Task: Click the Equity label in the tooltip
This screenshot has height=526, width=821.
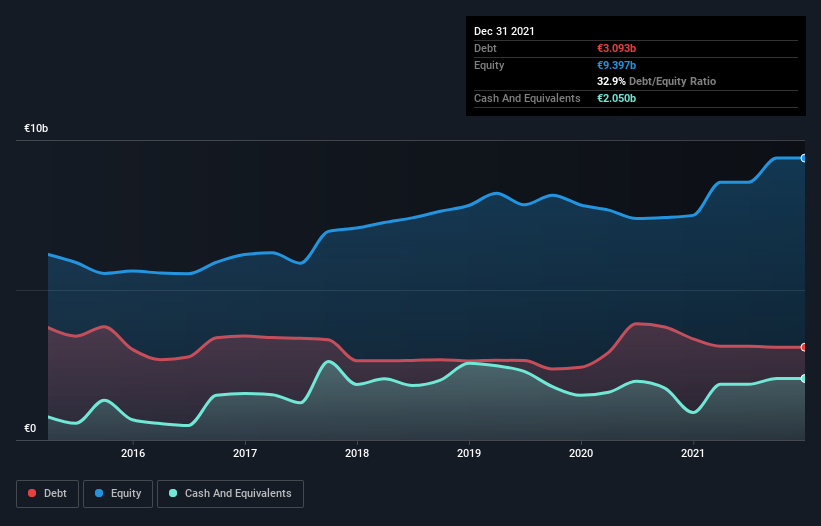Action: (489, 65)
